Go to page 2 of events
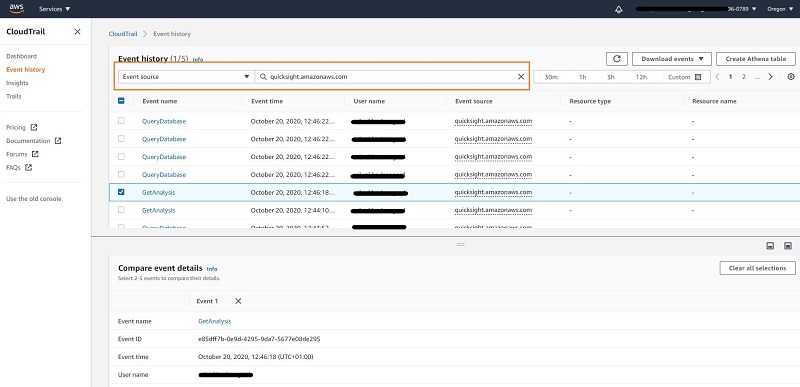 click(x=744, y=76)
